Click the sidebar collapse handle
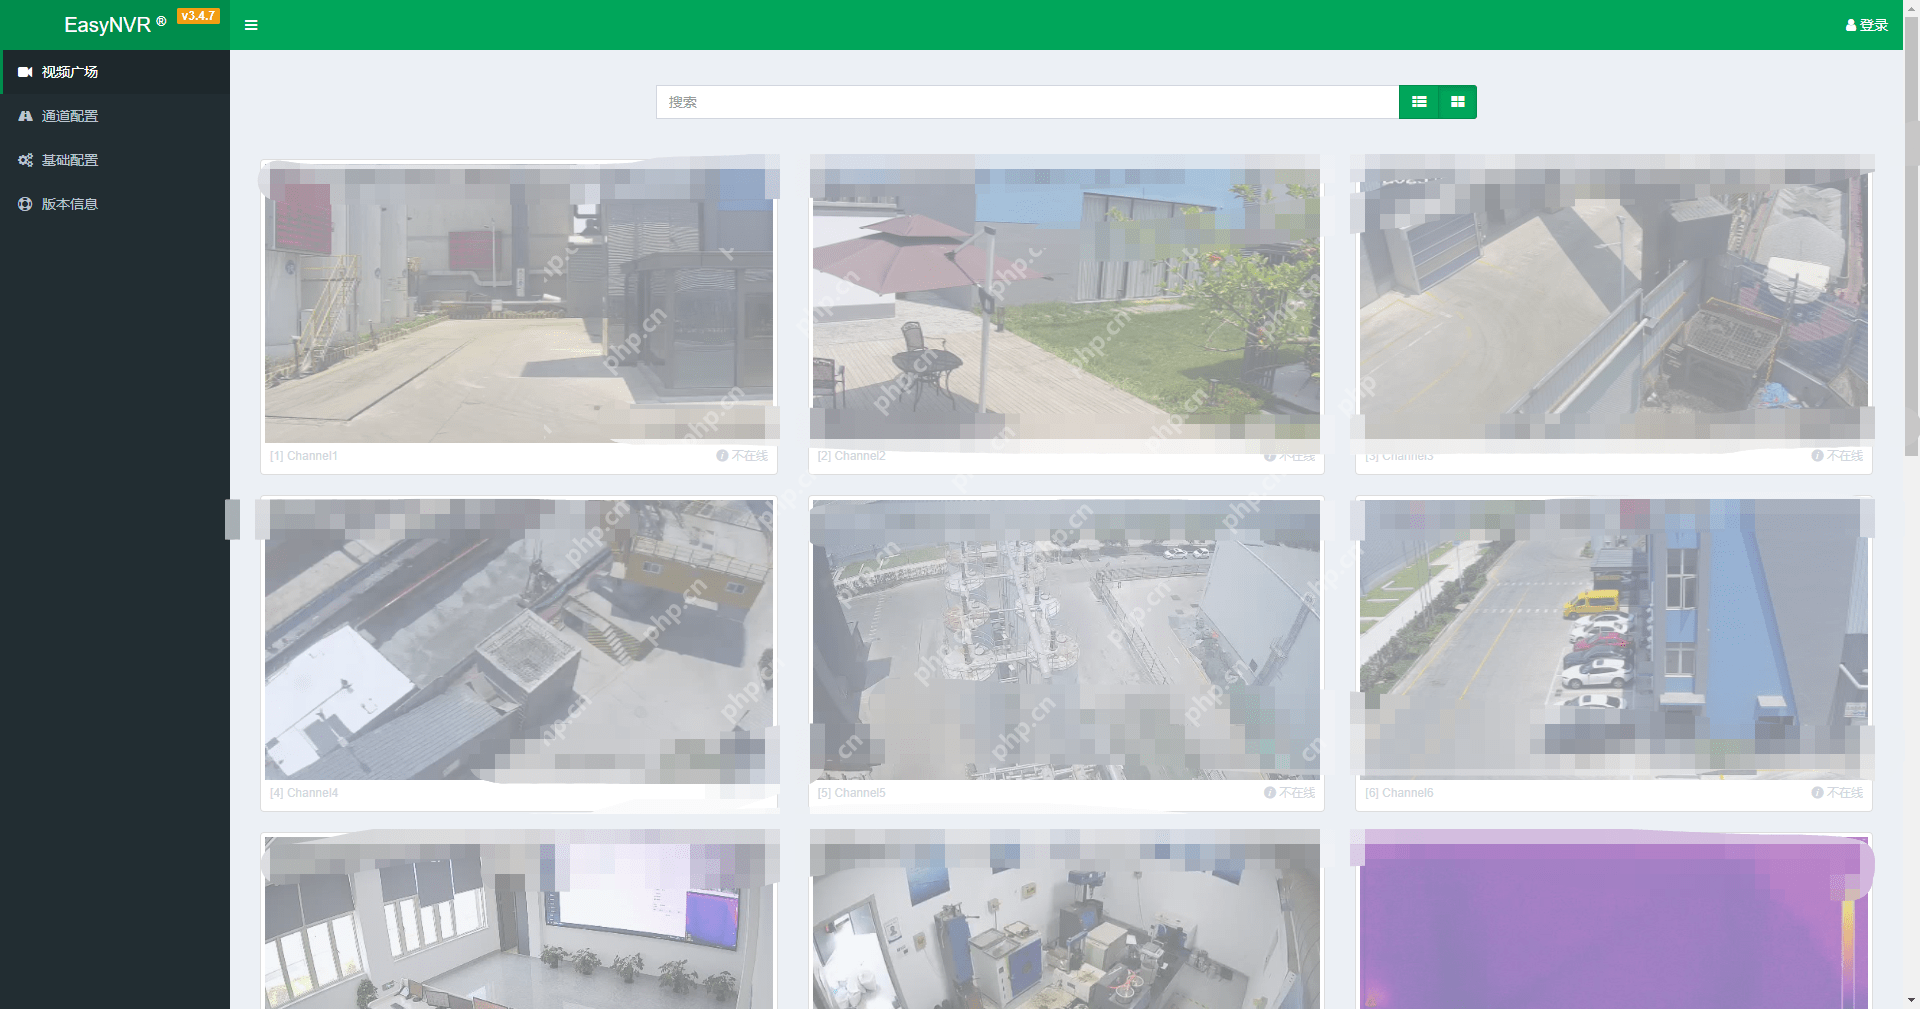The width and height of the screenshot is (1920, 1009). (233, 519)
